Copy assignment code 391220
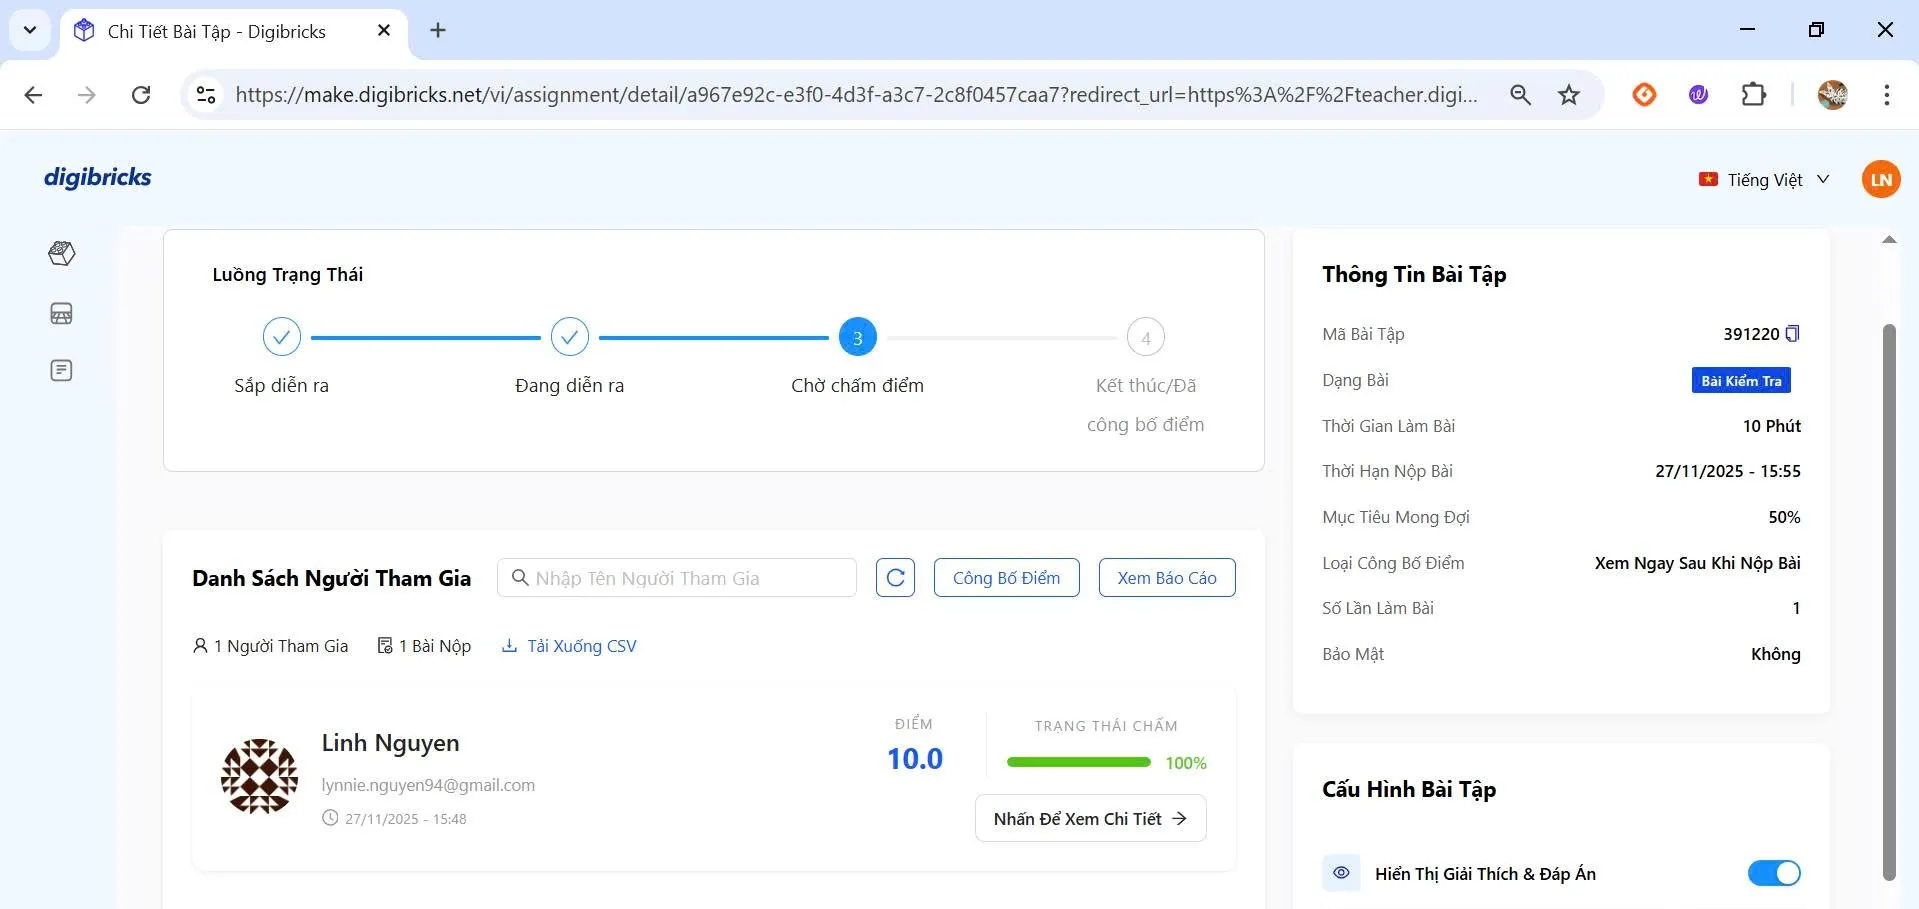Screen dimensions: 1919x909 [1792, 334]
